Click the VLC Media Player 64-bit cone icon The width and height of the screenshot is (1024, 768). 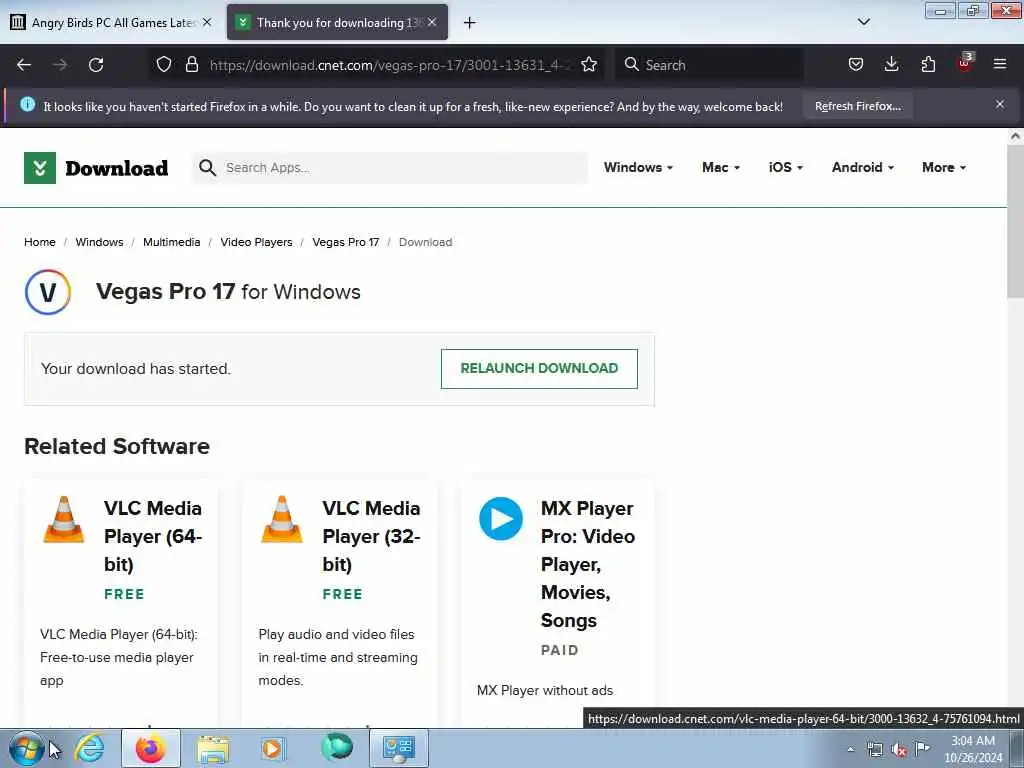coord(63,519)
